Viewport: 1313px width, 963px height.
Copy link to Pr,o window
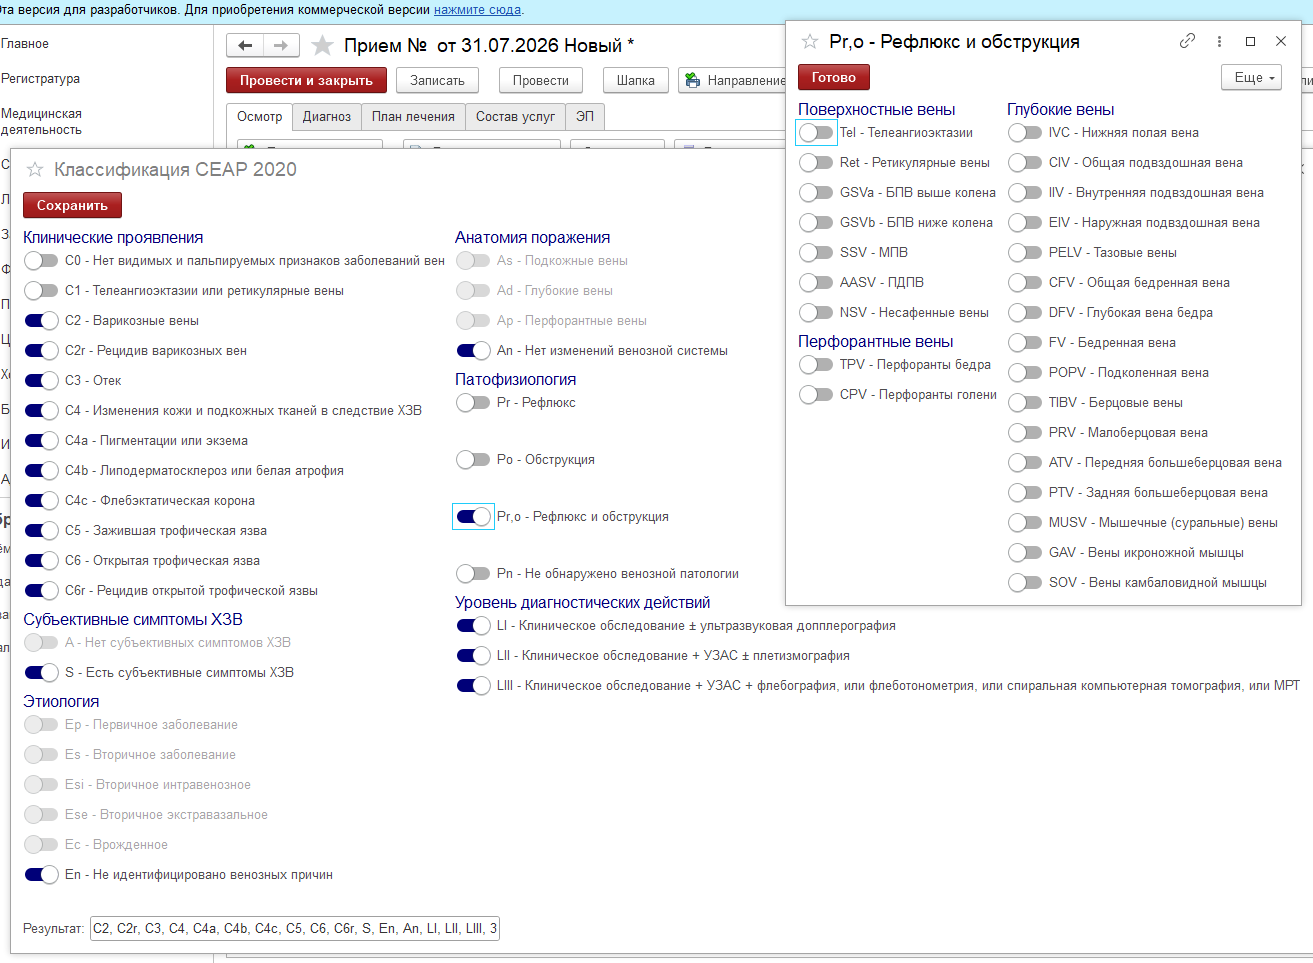click(x=1187, y=41)
